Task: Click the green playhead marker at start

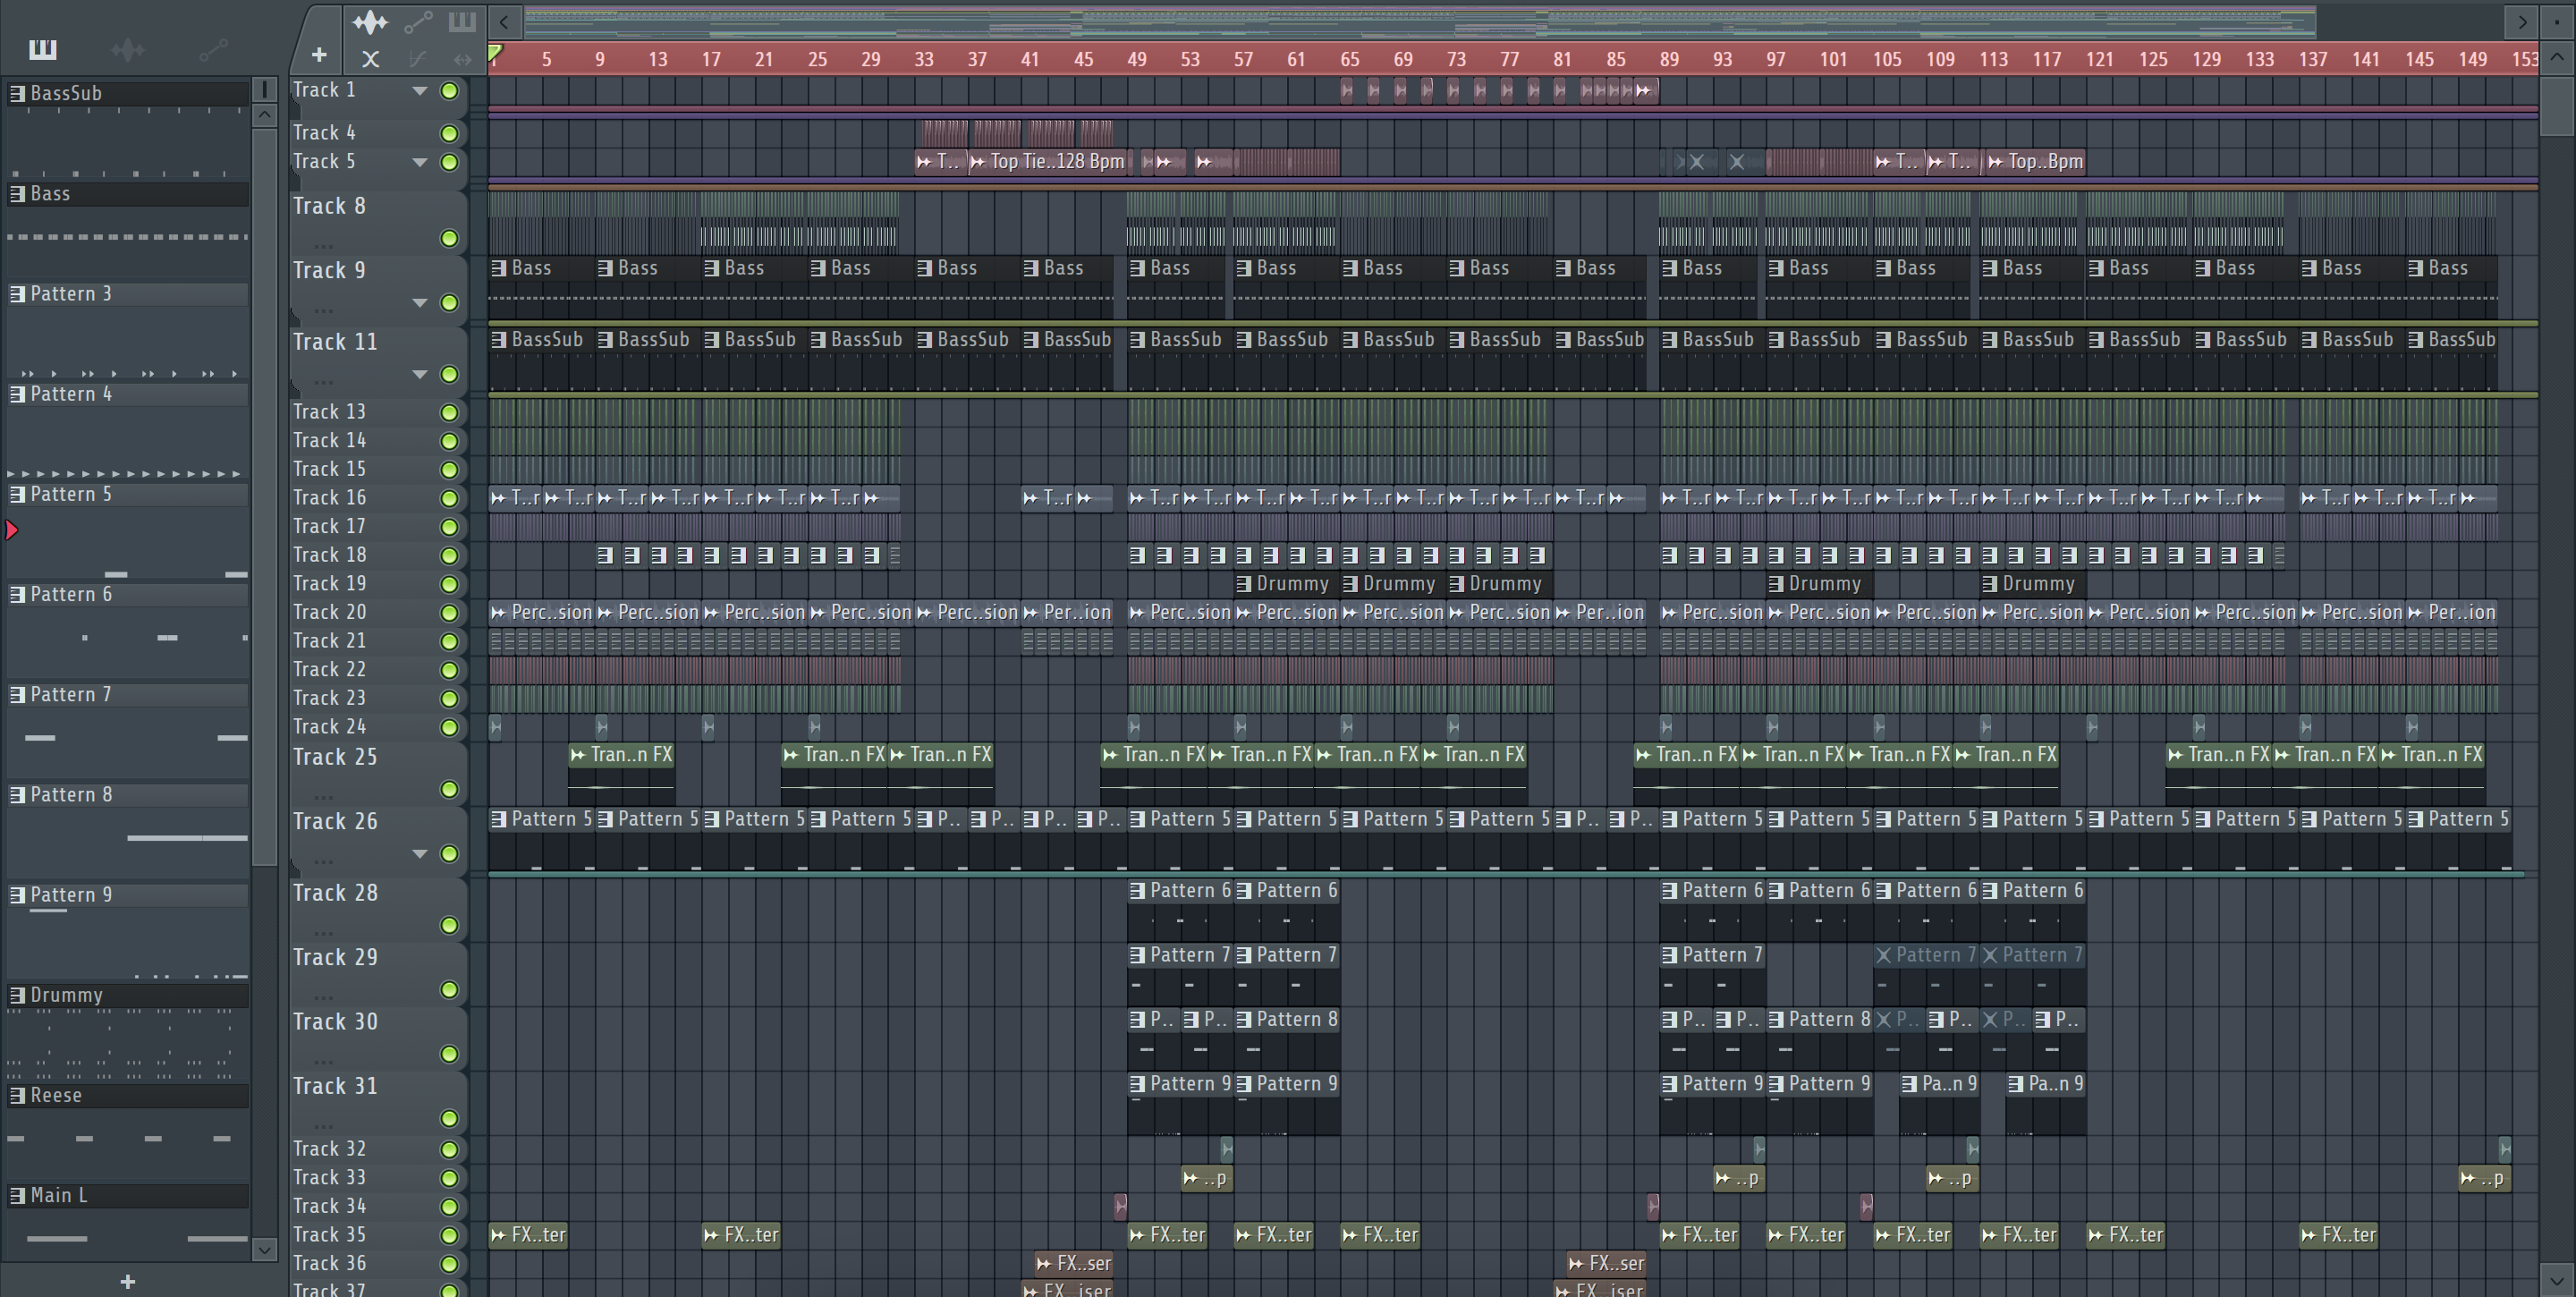Action: pyautogui.click(x=495, y=53)
